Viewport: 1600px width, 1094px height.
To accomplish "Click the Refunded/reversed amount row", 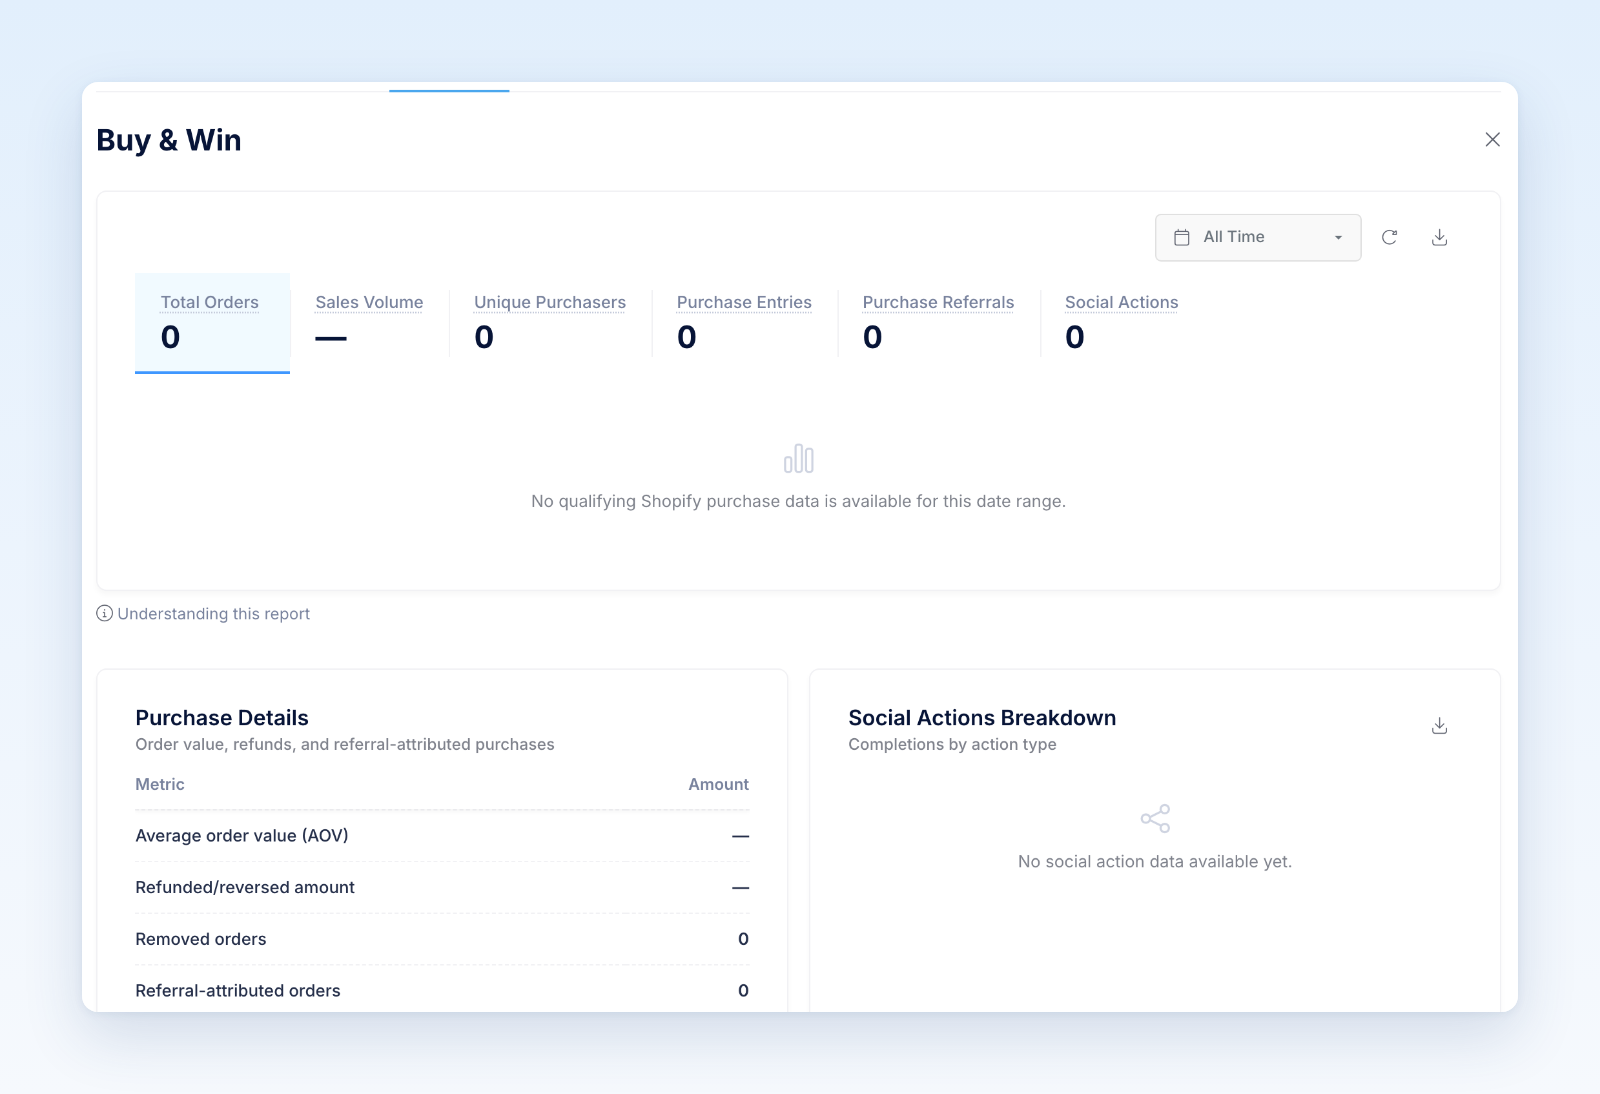I will tap(442, 888).
